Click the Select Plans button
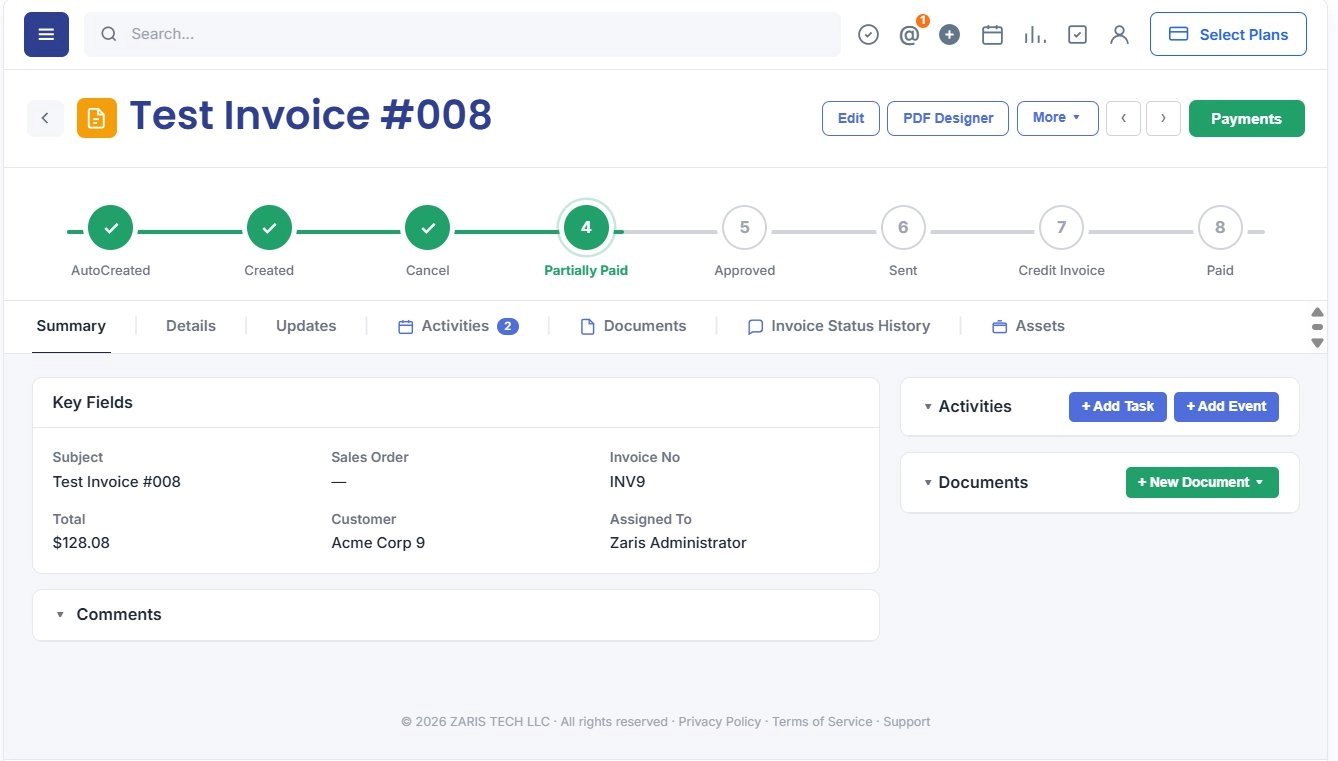 point(1228,34)
